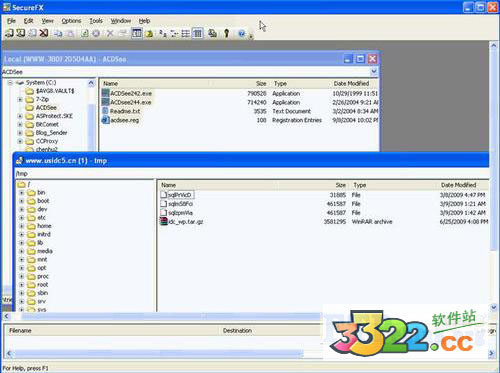Click the yellow folder toolbar icon
Image resolution: width=500 pixels, height=373 pixels.
pyautogui.click(x=149, y=33)
